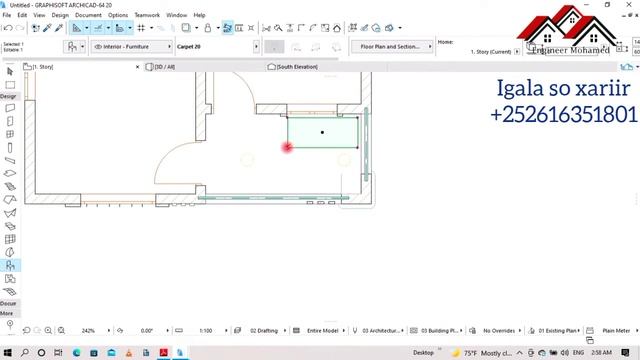Activate the Slab tool
The image size is (640, 360).
(x=10, y=173)
